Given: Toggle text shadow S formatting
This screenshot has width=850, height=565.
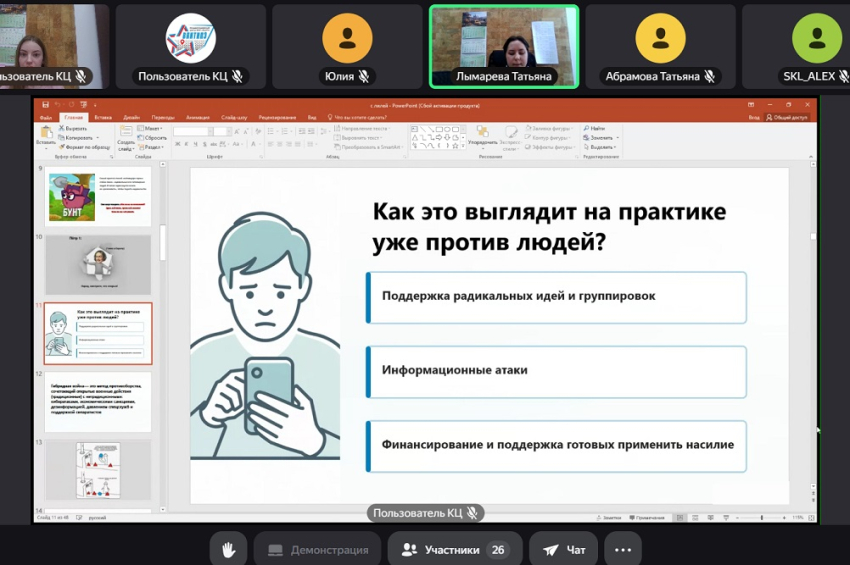Looking at the screenshot, I should pos(204,144).
